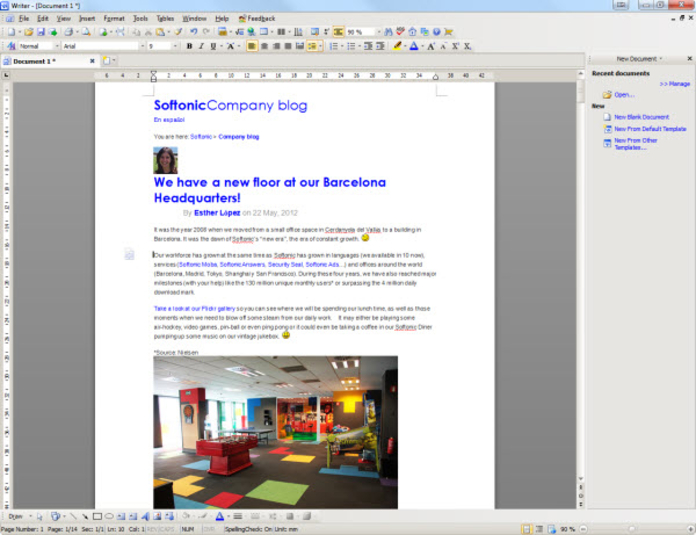Viewport: 696px width, 535px height.
Task: Increase paragraph indent
Action: 380,46
